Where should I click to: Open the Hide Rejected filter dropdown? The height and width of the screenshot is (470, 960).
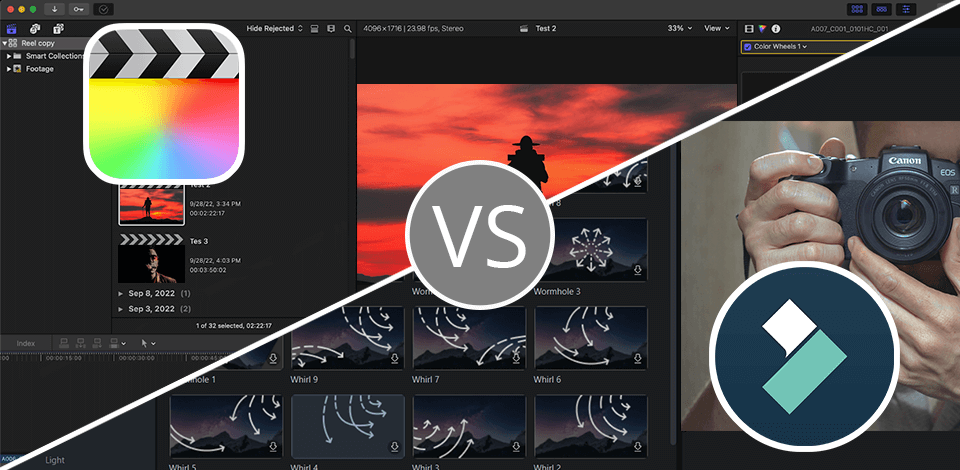pyautogui.click(x=274, y=28)
